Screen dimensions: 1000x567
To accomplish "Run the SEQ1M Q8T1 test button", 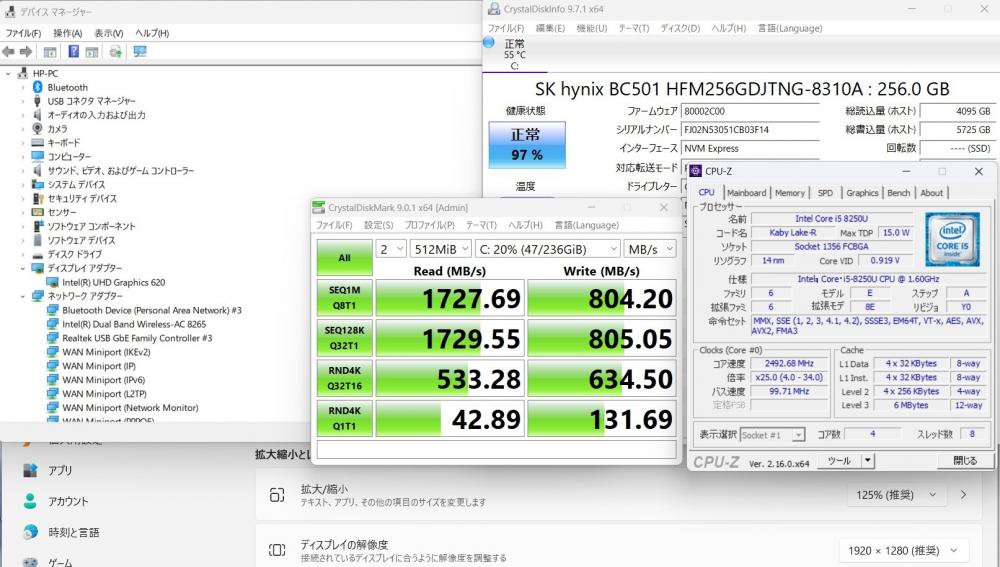I will 344,298.
